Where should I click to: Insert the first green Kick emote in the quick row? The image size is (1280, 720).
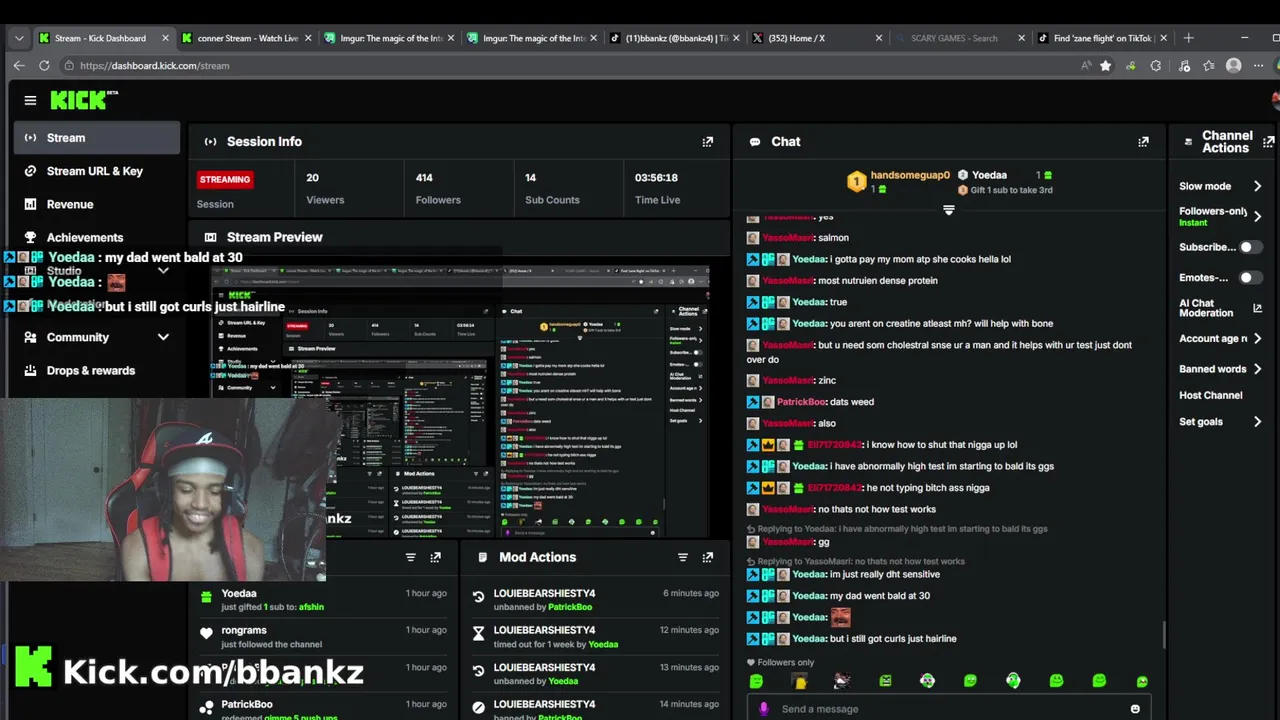point(756,681)
